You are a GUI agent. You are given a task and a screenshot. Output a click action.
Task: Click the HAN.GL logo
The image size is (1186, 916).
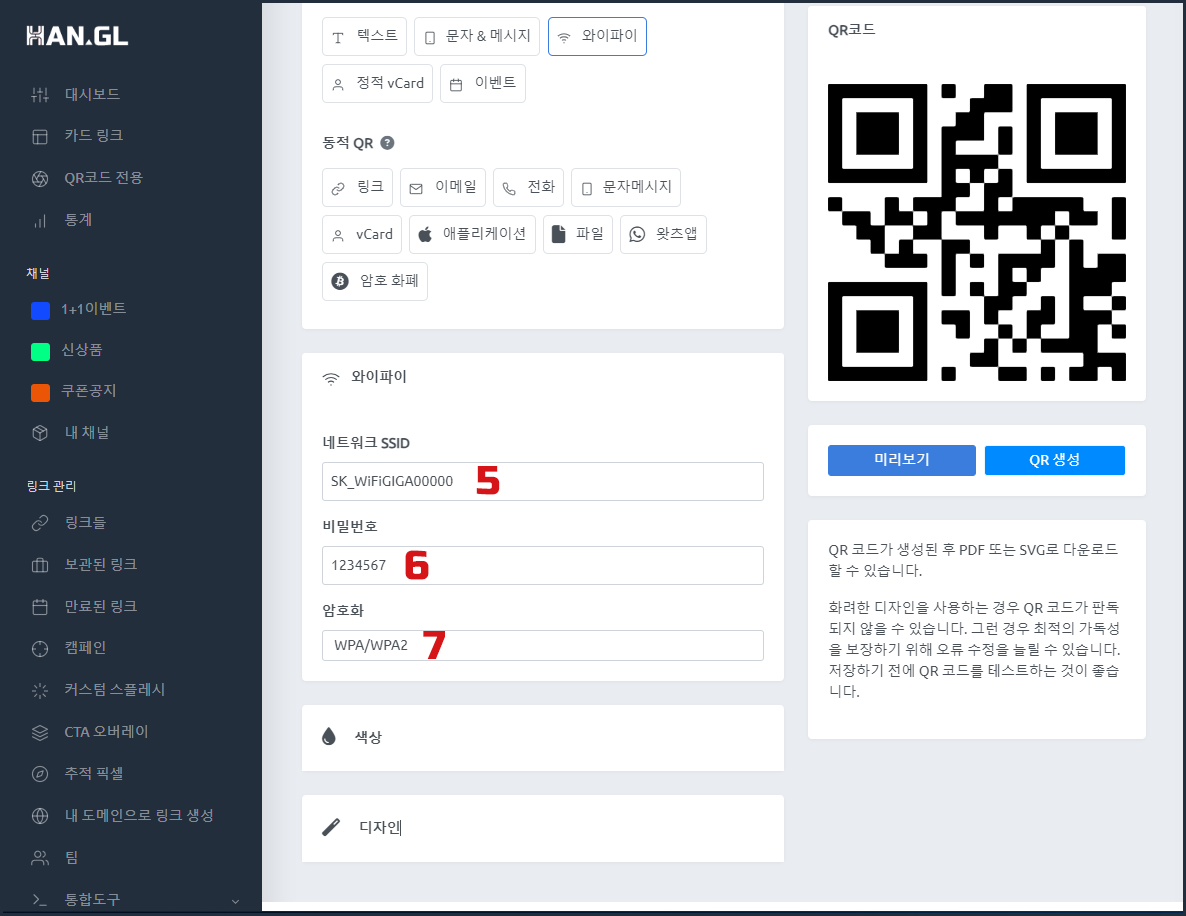click(77, 36)
